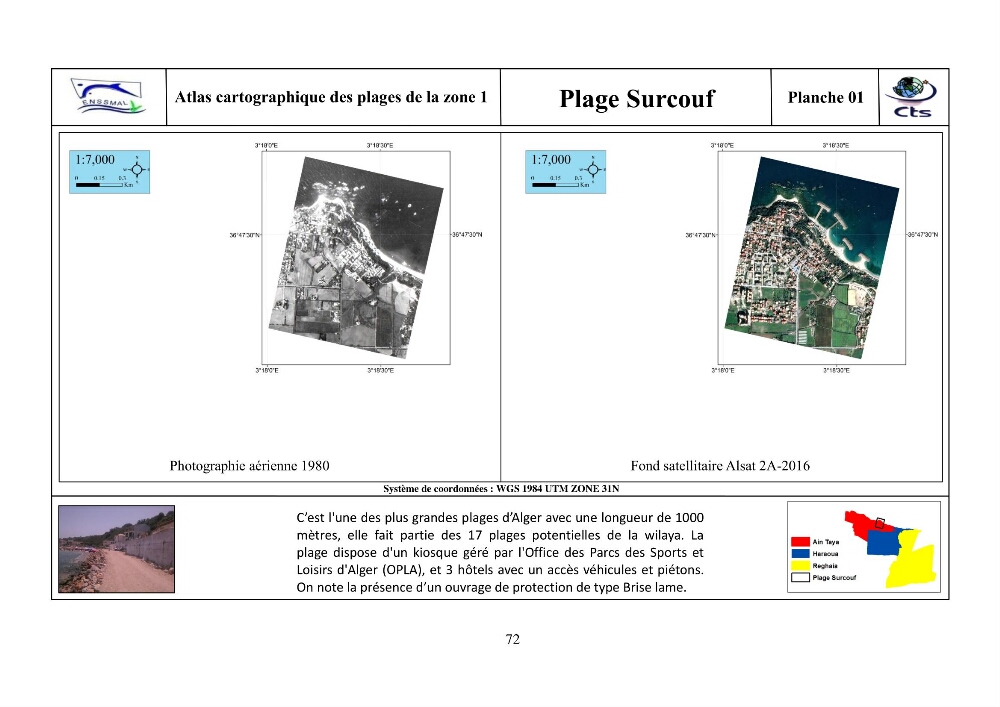Click the compass rose in left scale box
This screenshot has width=1000, height=707.
click(137, 170)
